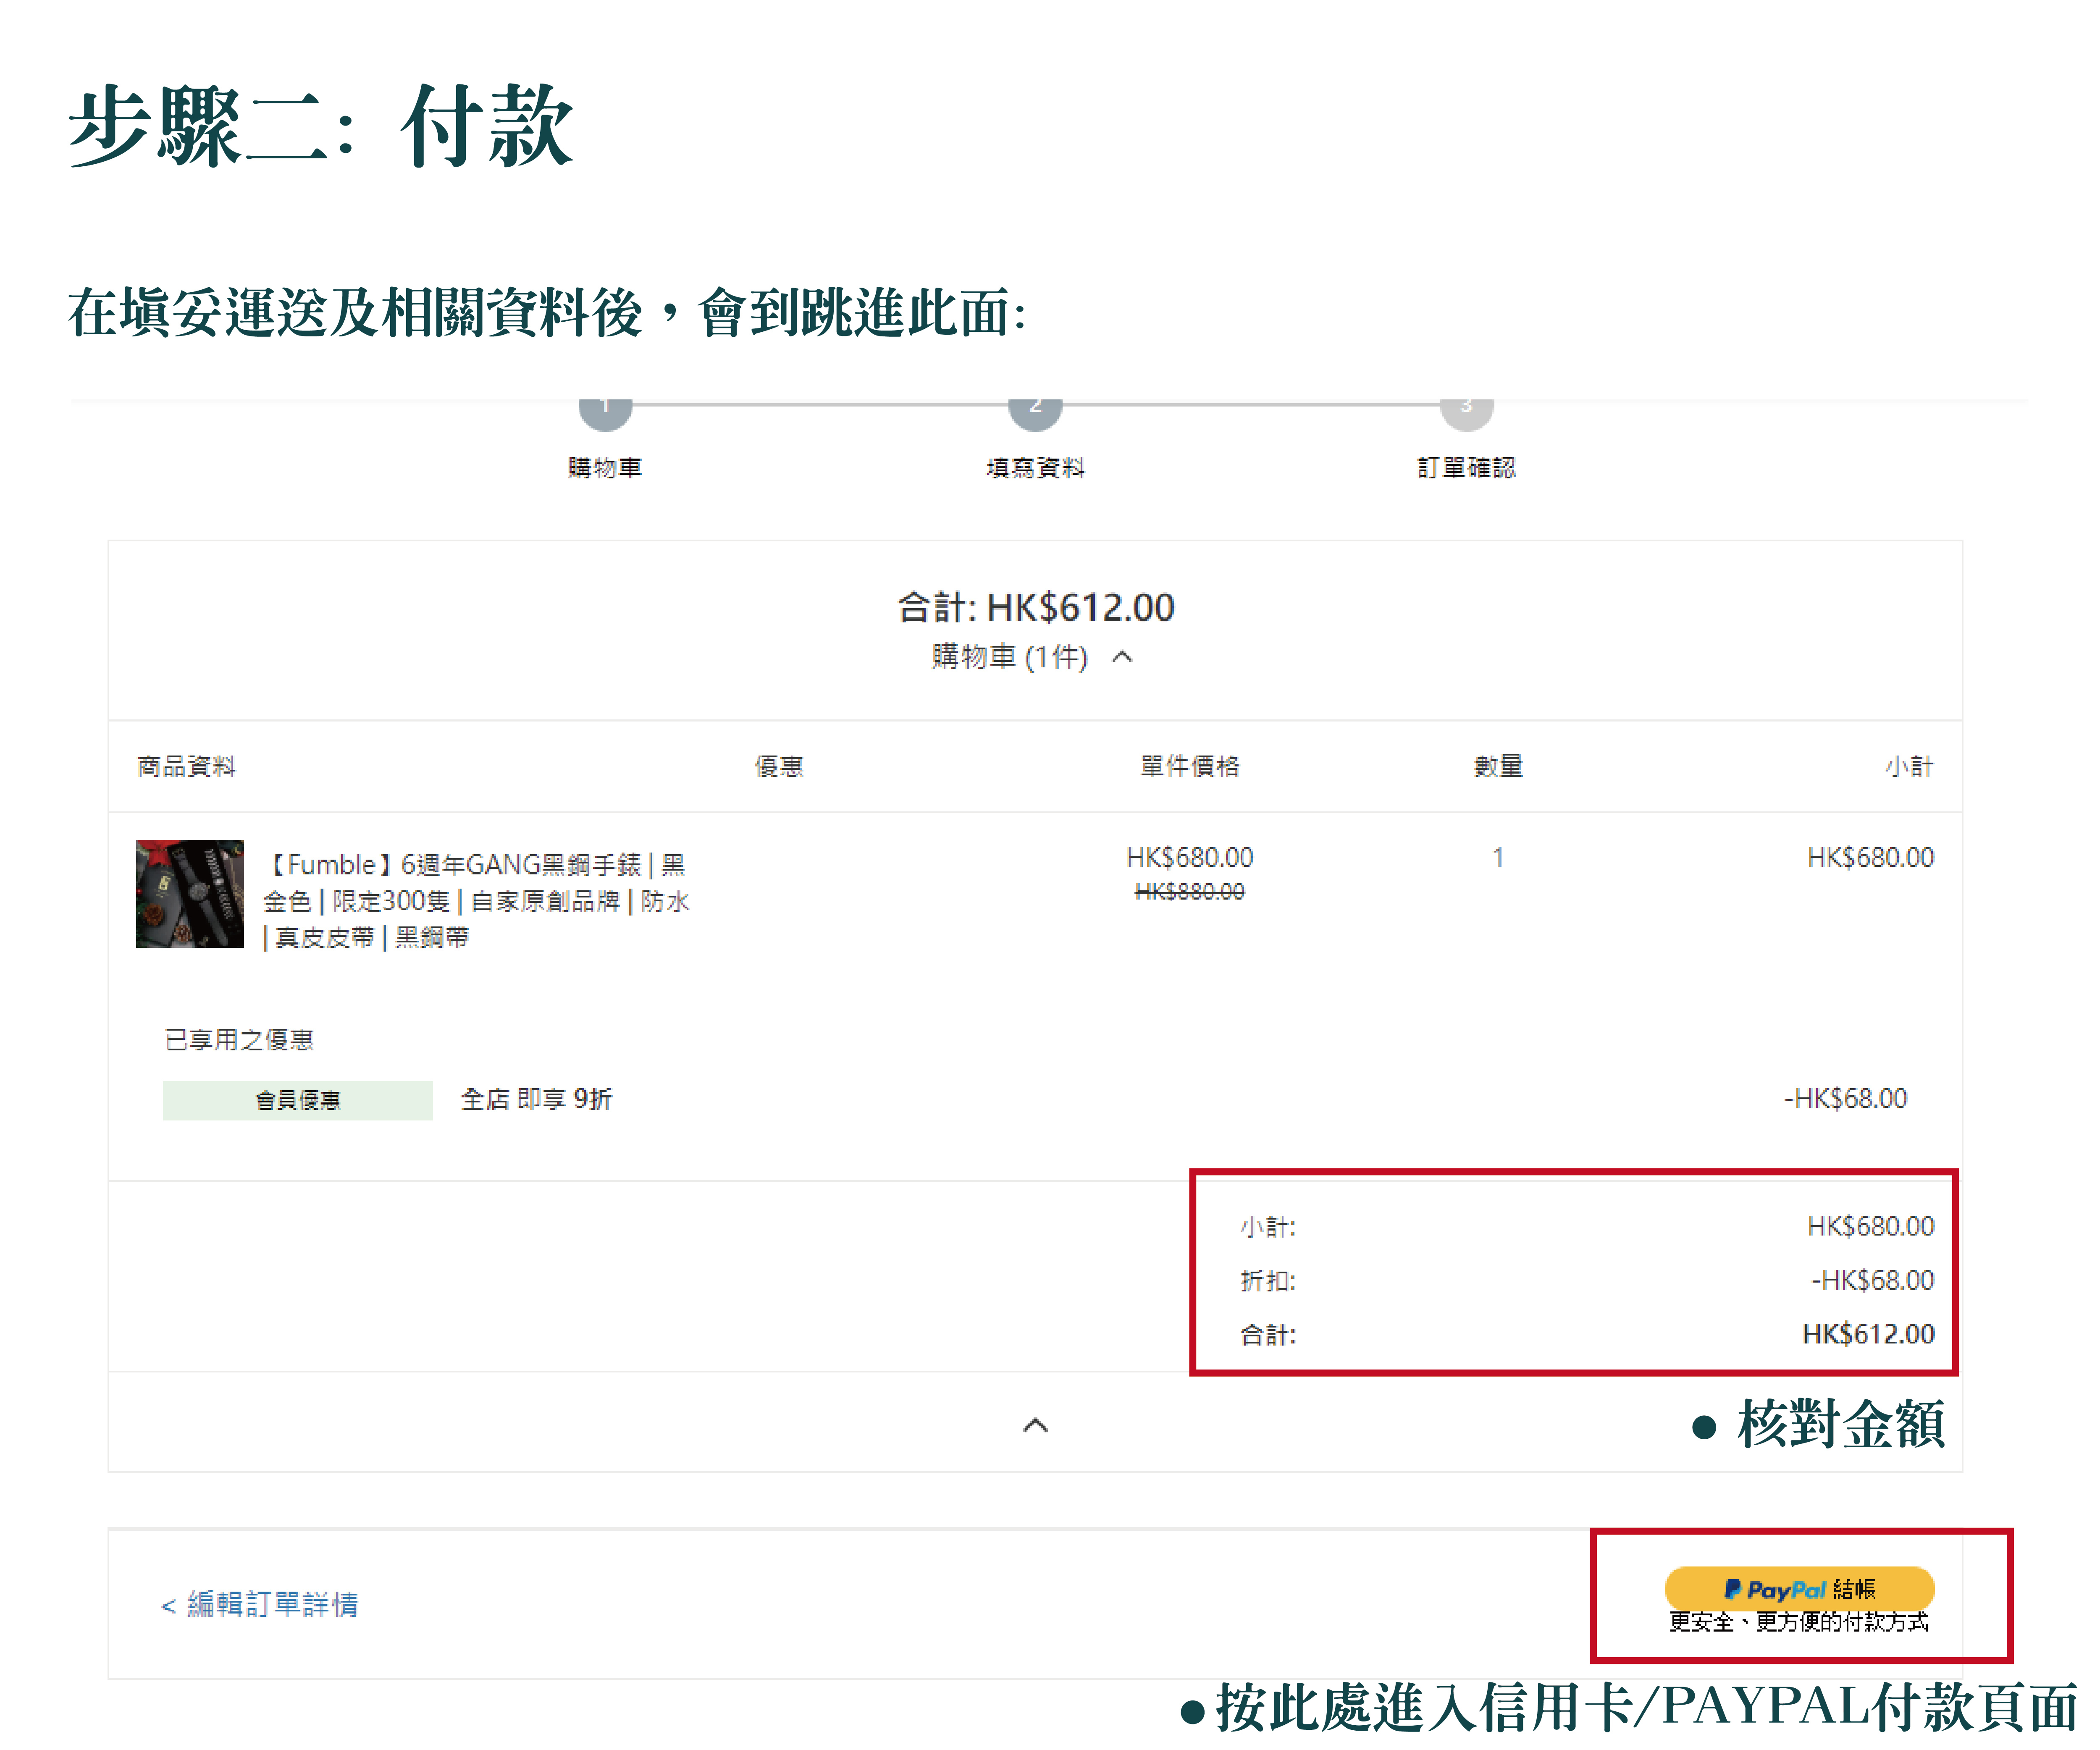This screenshot has height=1750, width=2100.
Task: Click the bottom collapse chevron arrow
Action: [x=1035, y=1425]
